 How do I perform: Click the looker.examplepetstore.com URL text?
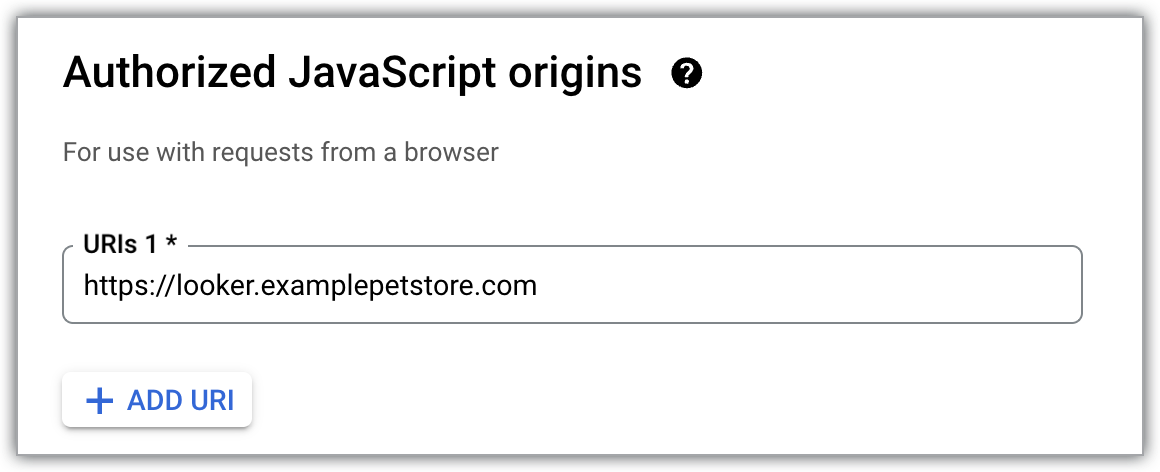tap(310, 286)
